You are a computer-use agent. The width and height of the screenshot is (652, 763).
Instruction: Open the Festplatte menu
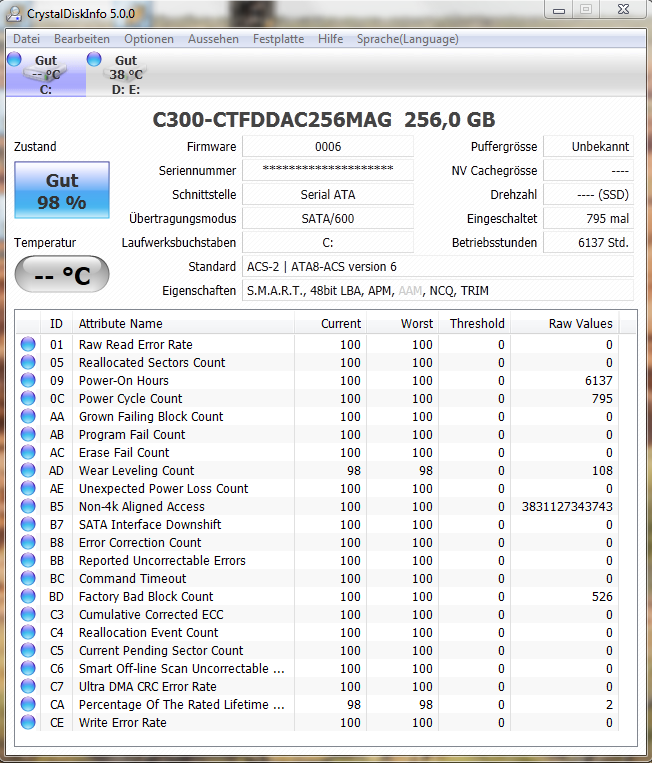click(278, 39)
